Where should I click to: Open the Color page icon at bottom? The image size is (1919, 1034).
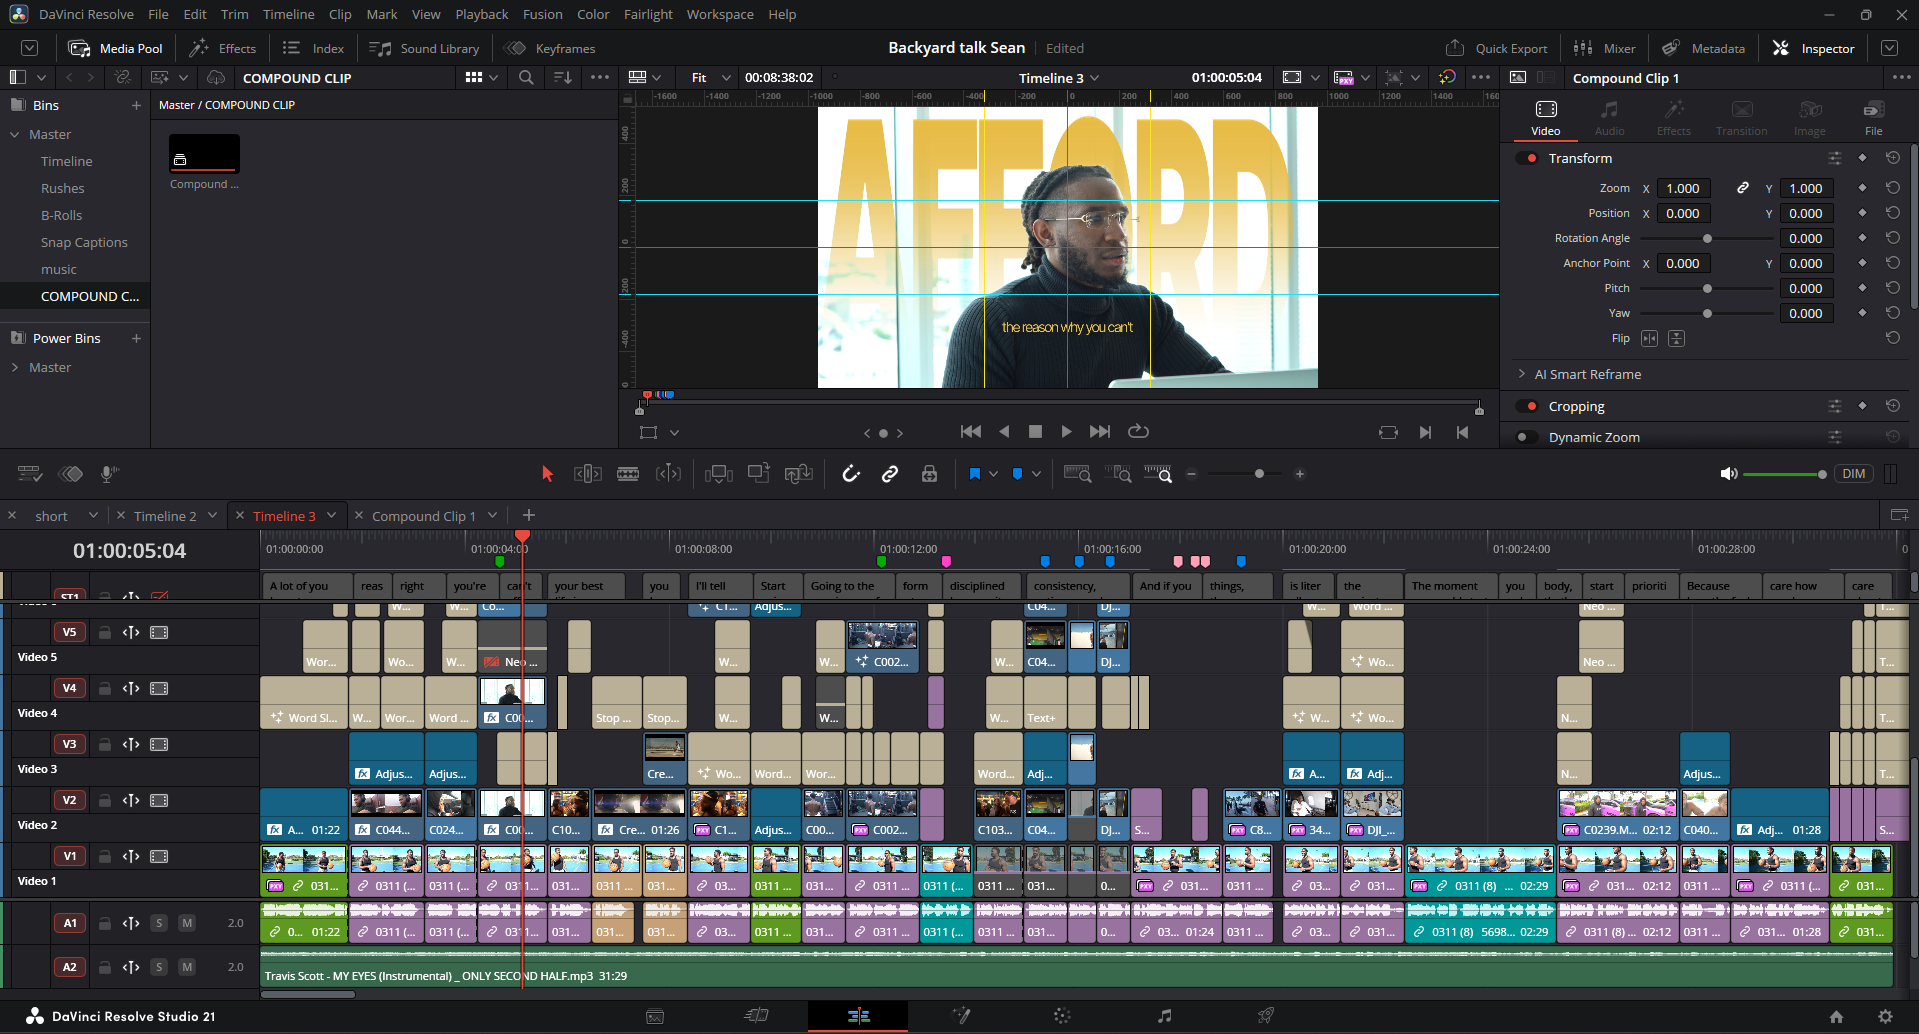[1062, 1016]
